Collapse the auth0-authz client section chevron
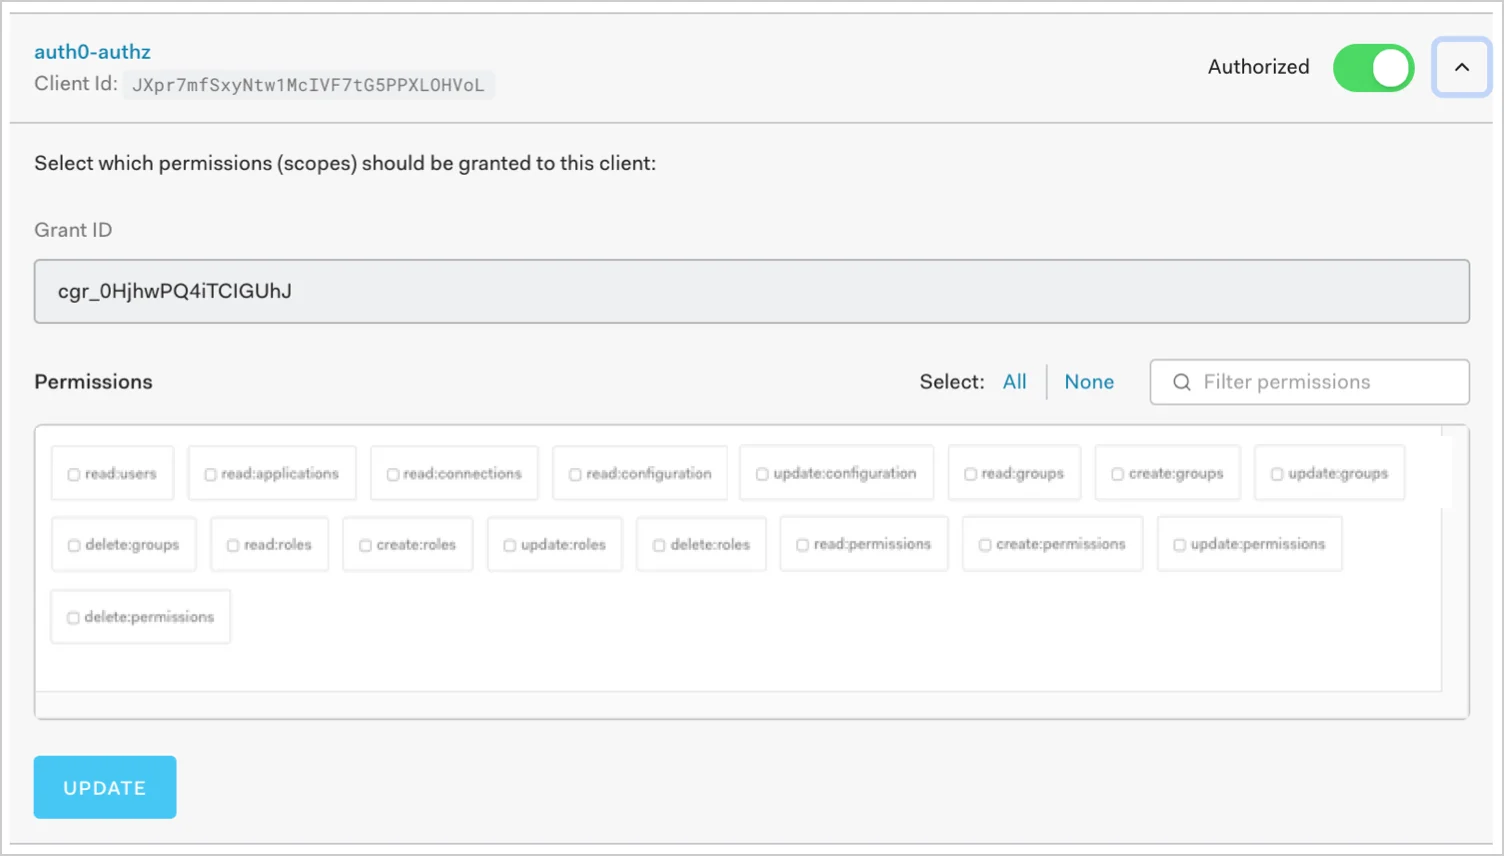1504x856 pixels. pyautogui.click(x=1461, y=67)
